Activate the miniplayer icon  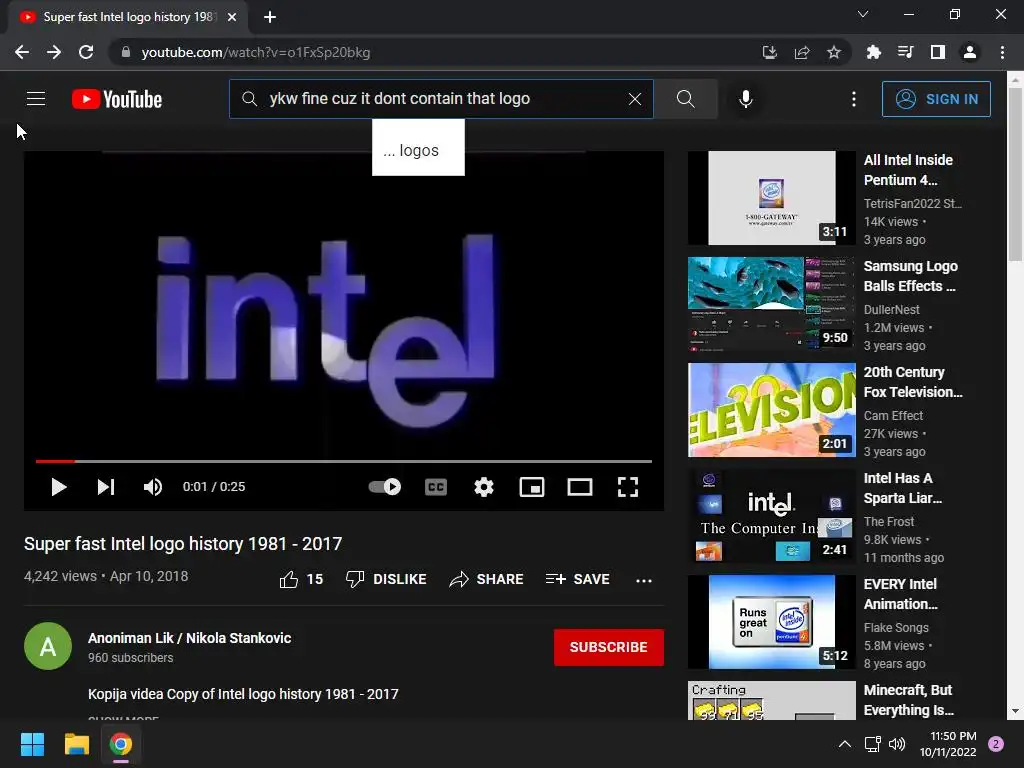[x=532, y=487]
